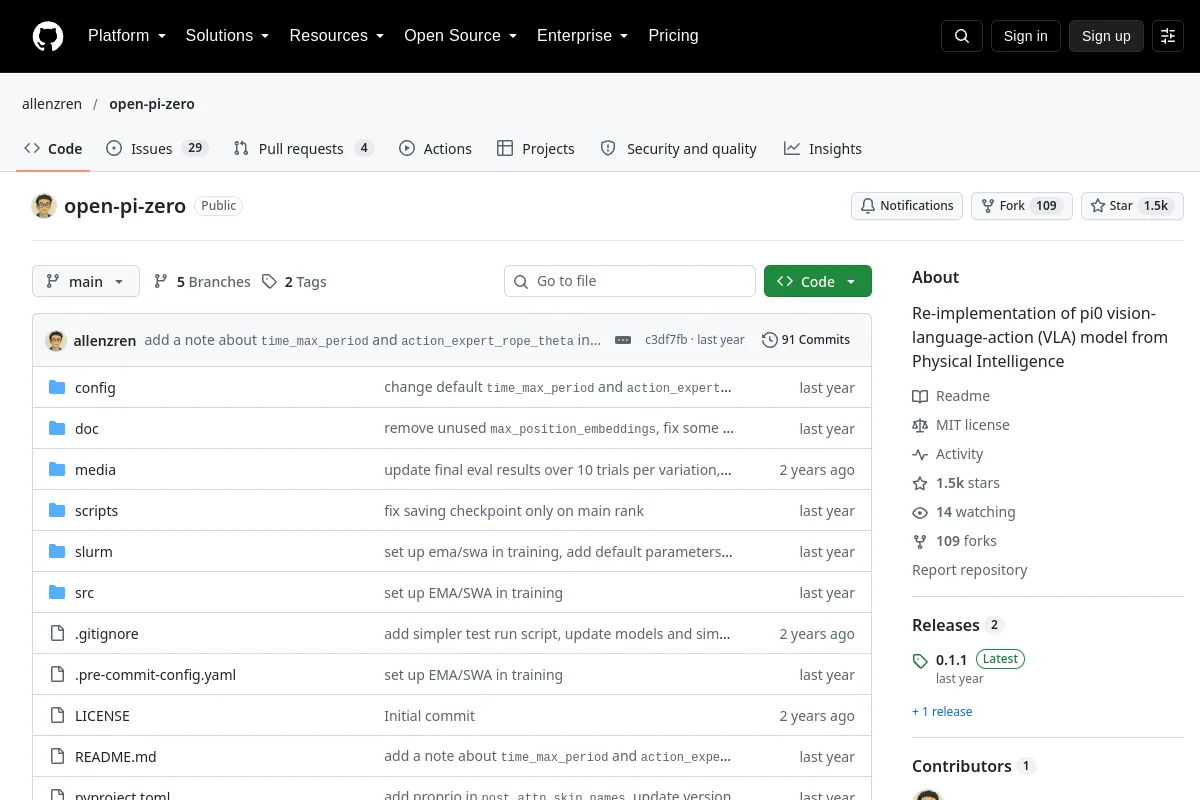
Task: Expand the Platform menu
Action: (x=126, y=36)
